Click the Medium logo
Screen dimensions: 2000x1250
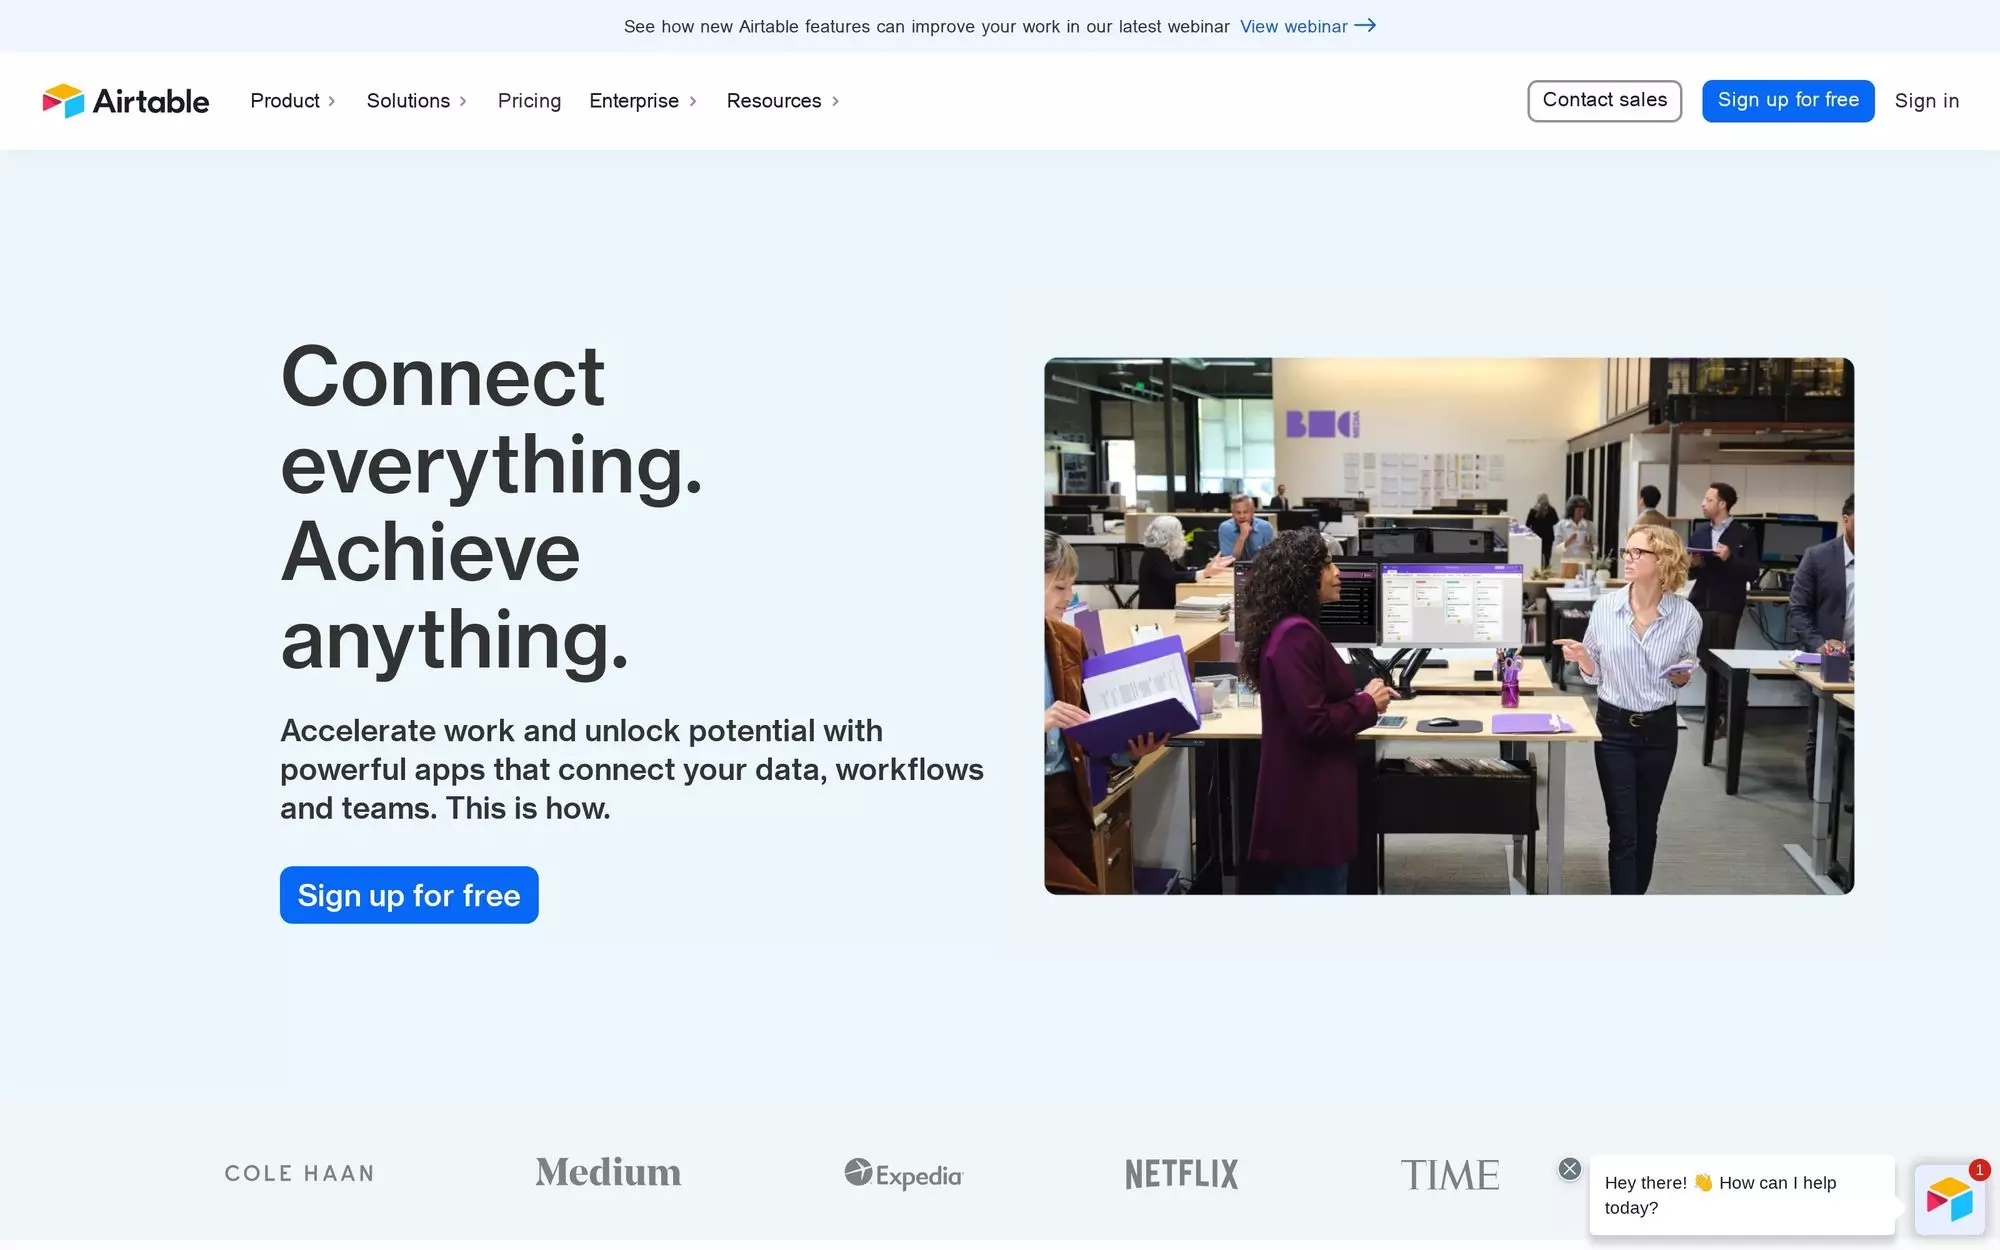click(x=608, y=1173)
